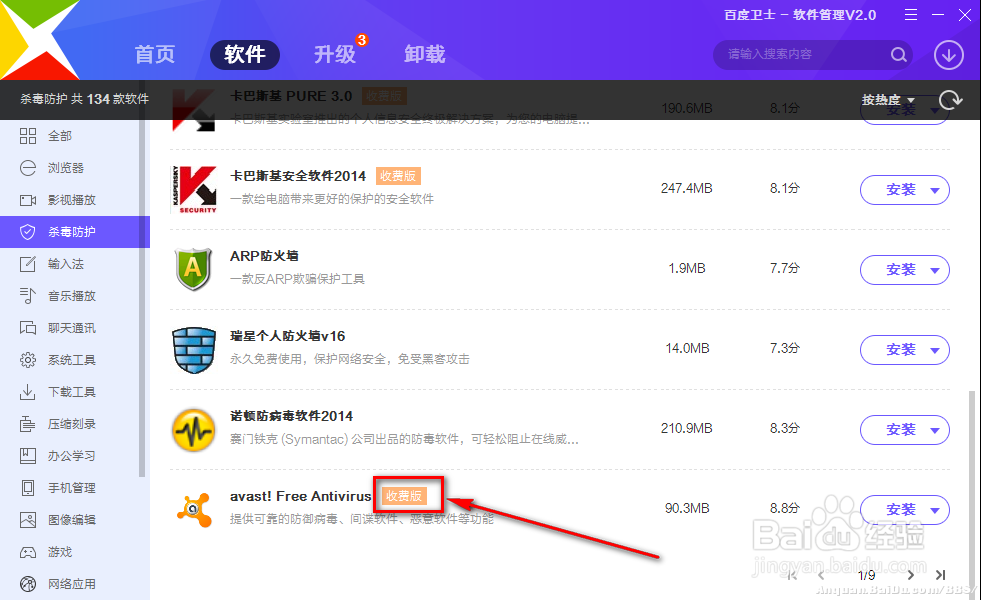Screen dimensions: 981x600
Task: Install avast! Free Antivirus
Action: 901,510
